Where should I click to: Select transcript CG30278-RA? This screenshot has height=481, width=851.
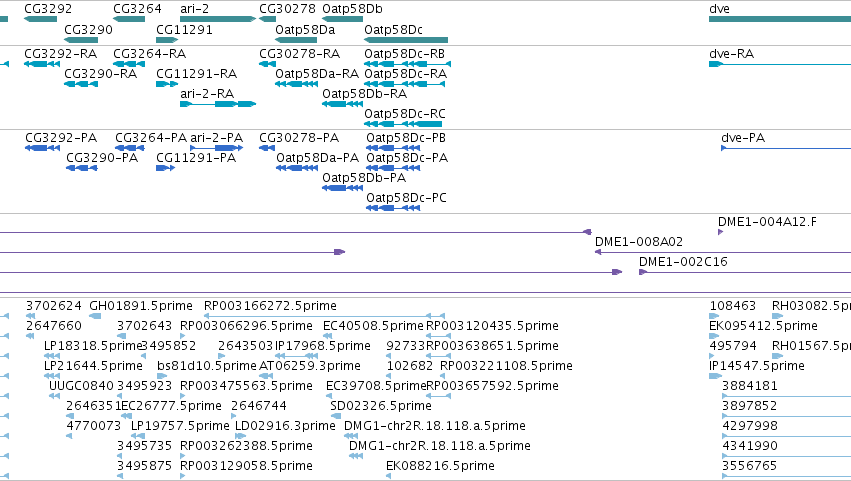click(300, 54)
